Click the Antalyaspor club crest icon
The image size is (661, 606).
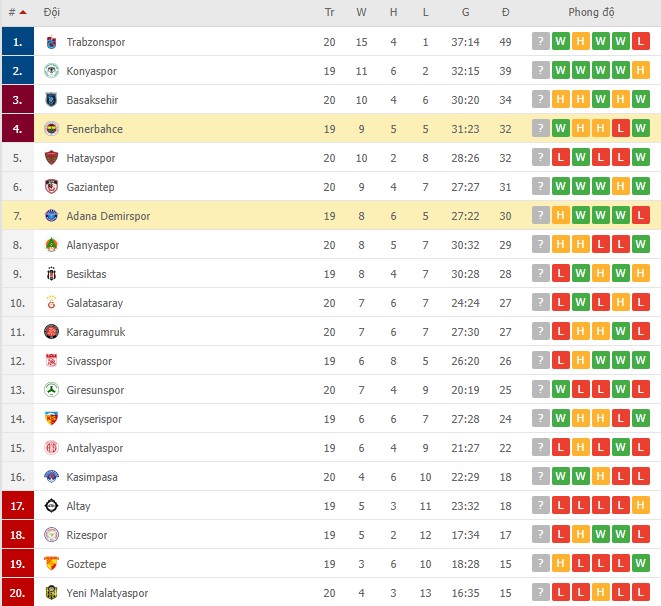pyautogui.click(x=52, y=448)
